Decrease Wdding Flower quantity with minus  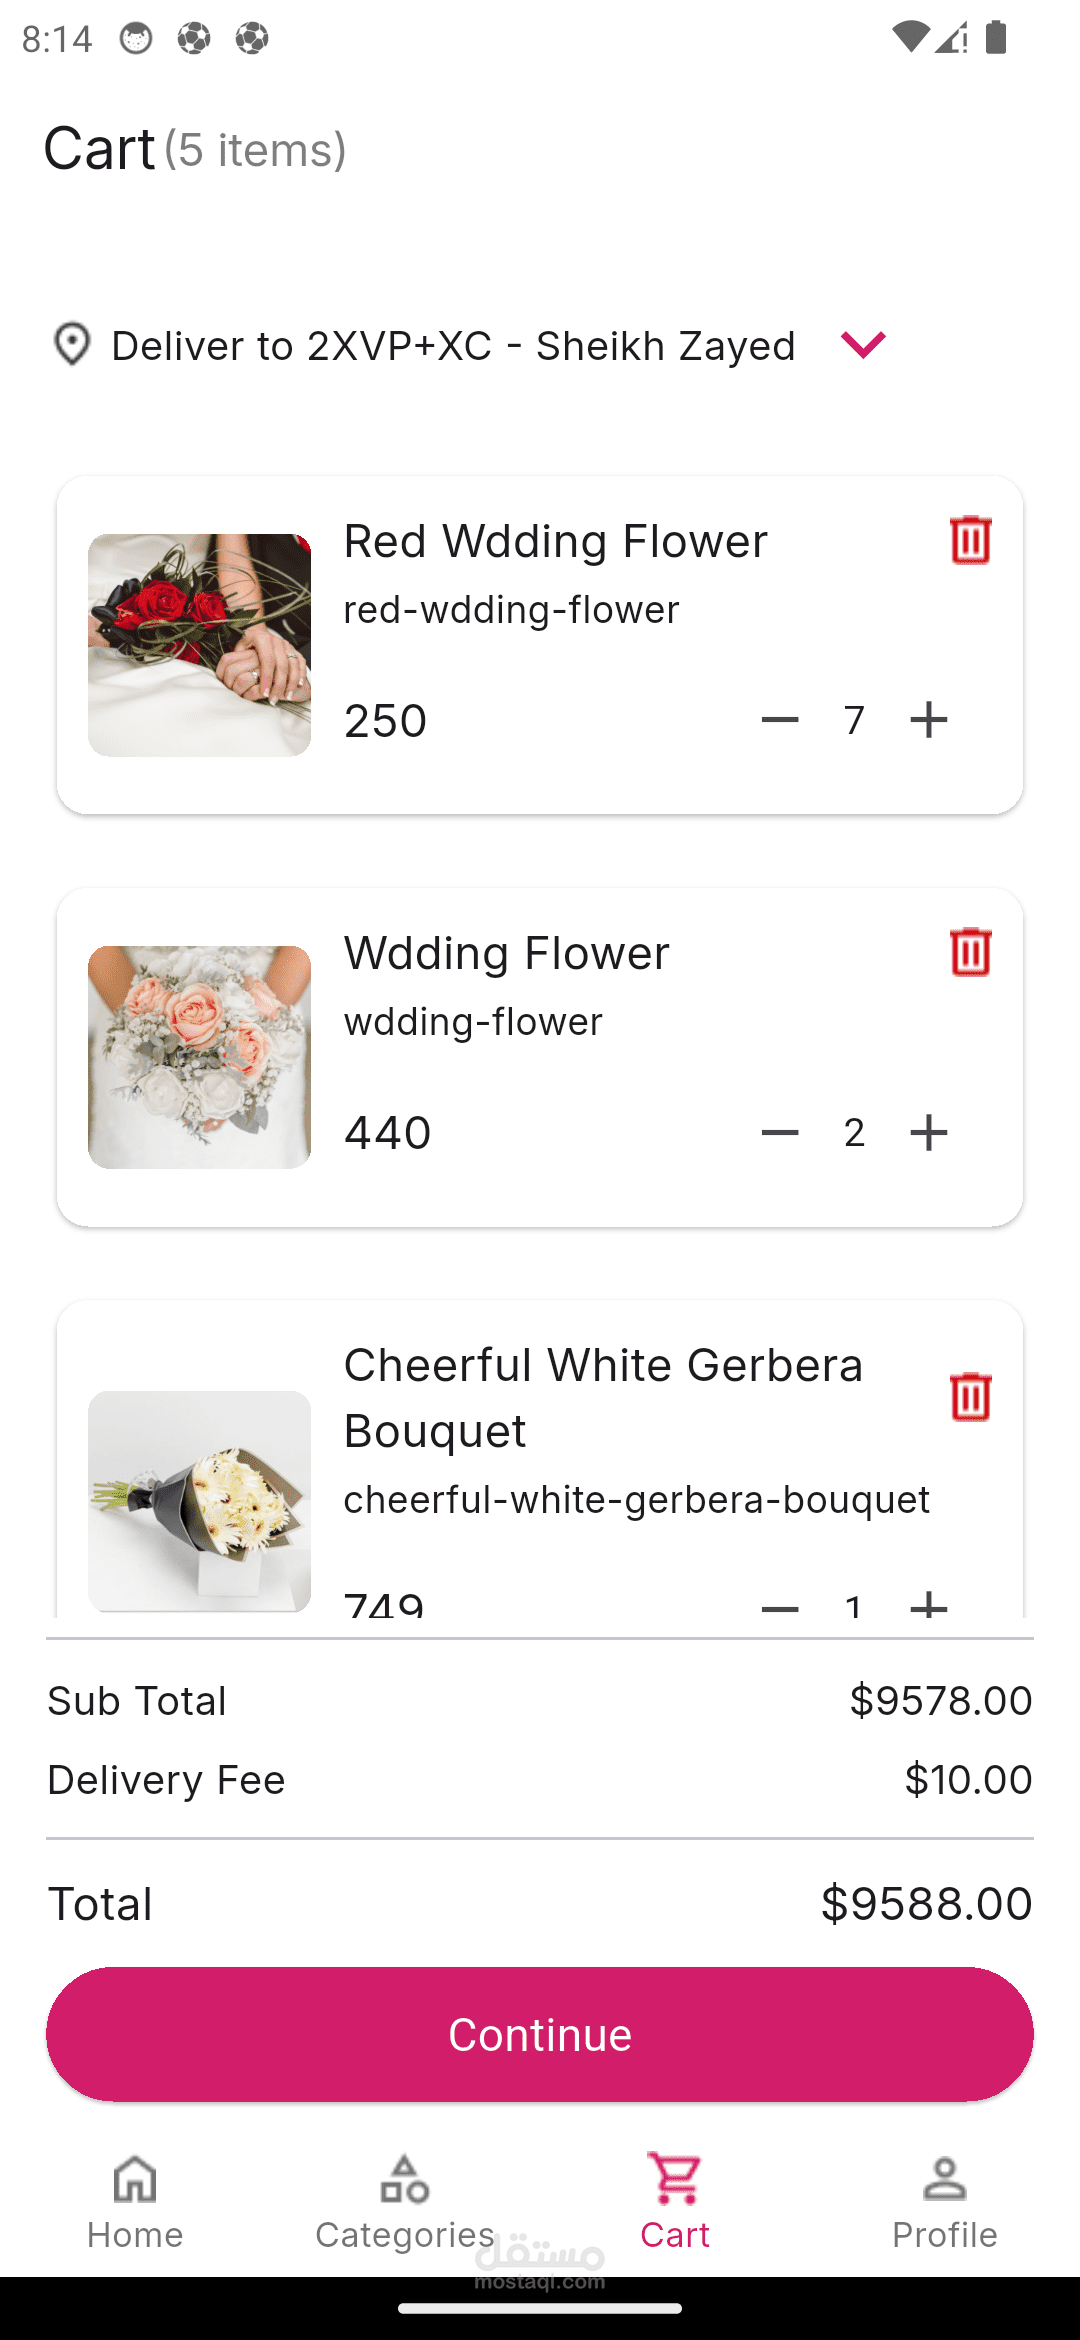[780, 1132]
